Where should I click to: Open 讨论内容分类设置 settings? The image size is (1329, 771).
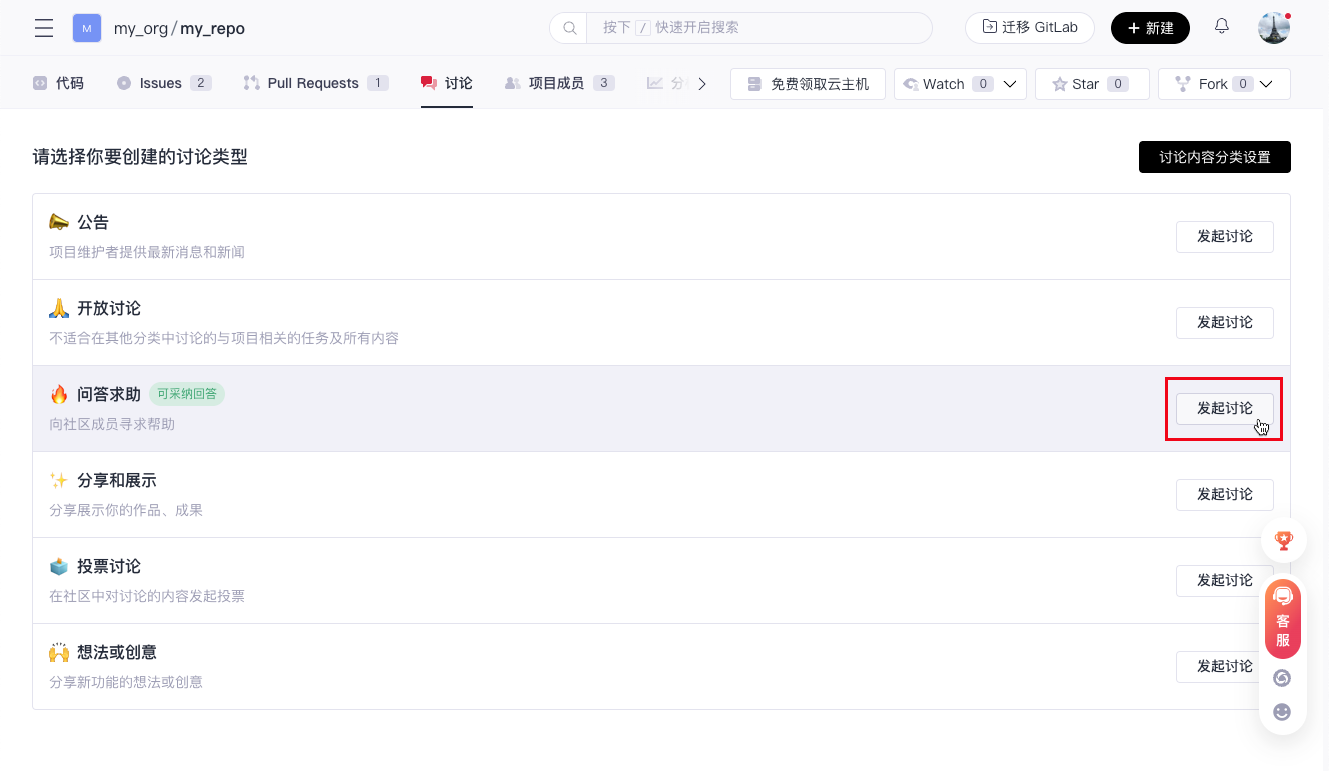(1214, 157)
